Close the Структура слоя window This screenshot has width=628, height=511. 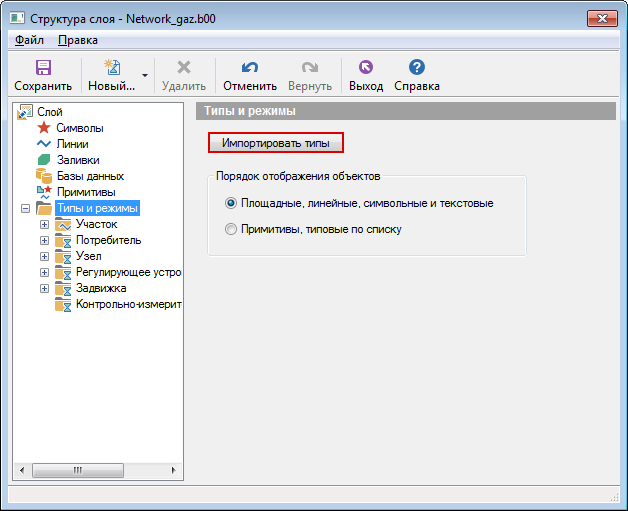point(602,18)
